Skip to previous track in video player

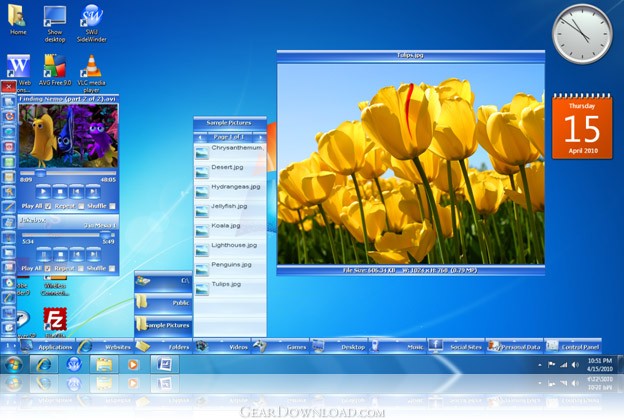pos(76,191)
